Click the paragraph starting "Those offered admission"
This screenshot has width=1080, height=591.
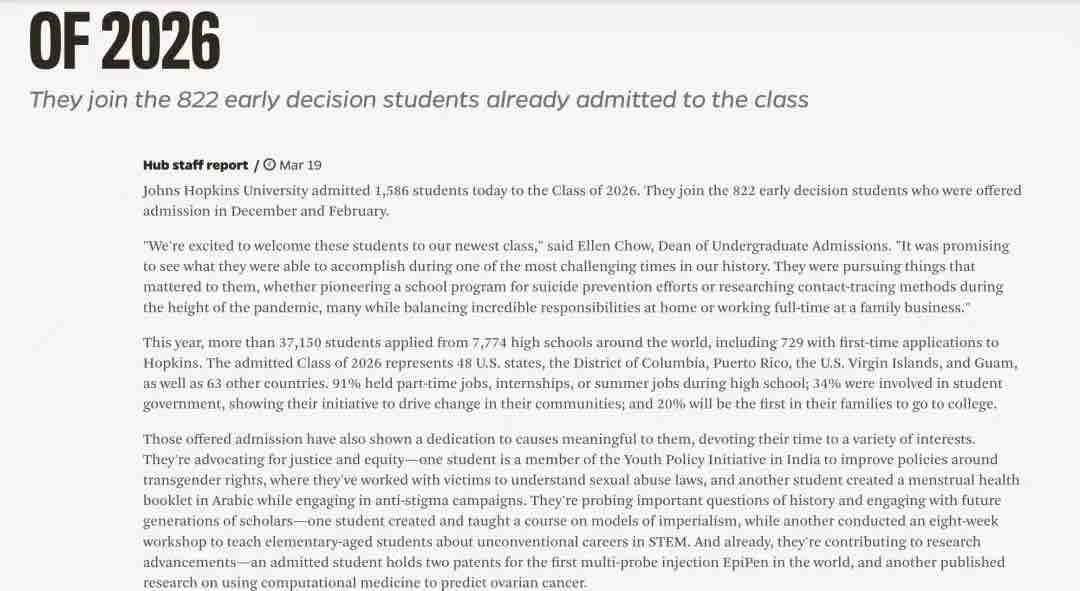pyautogui.click(x=581, y=510)
